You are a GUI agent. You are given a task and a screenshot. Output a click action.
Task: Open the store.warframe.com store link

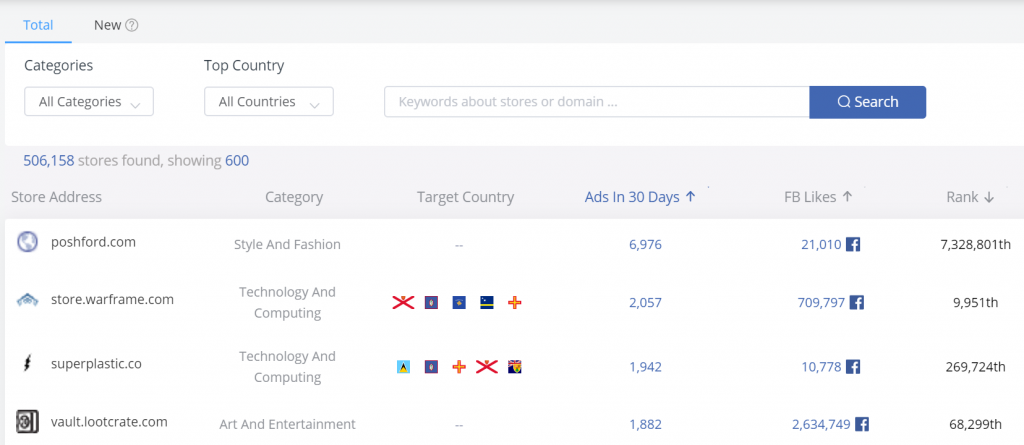tap(112, 300)
